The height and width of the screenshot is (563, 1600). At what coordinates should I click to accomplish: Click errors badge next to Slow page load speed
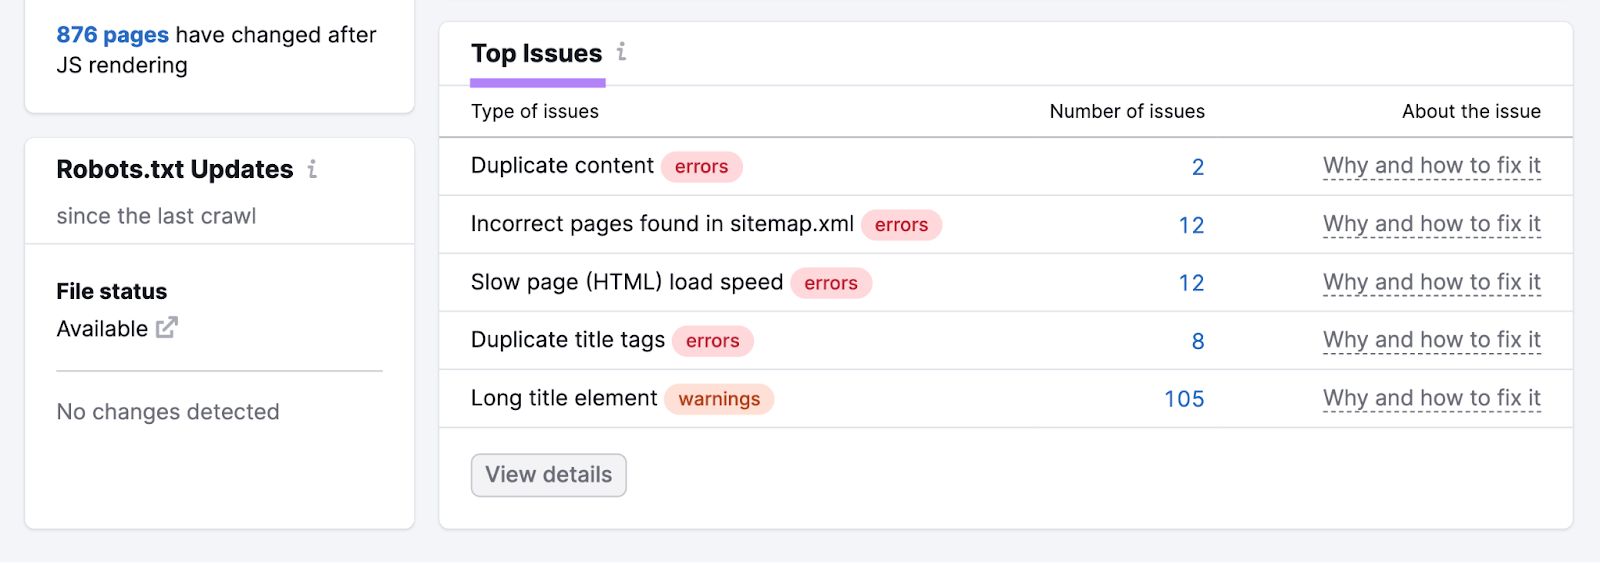[831, 283]
